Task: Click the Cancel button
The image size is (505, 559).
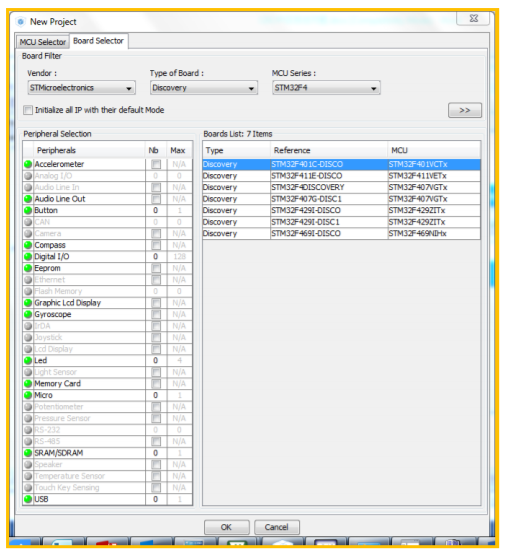Action: pyautogui.click(x=277, y=527)
